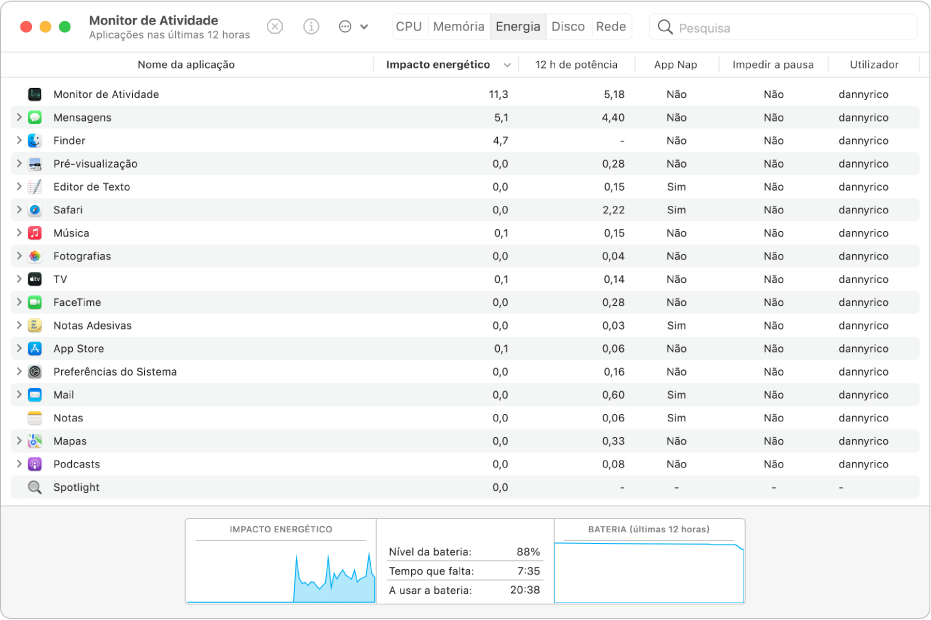
Task: Select the Spotlight row name
Action: [77, 488]
